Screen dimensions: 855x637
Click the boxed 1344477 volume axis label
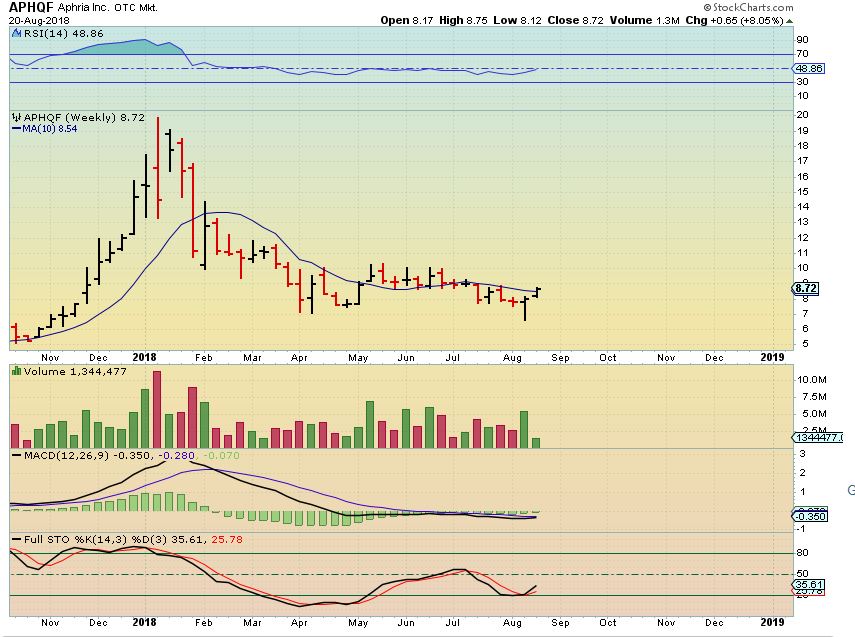pos(818,437)
